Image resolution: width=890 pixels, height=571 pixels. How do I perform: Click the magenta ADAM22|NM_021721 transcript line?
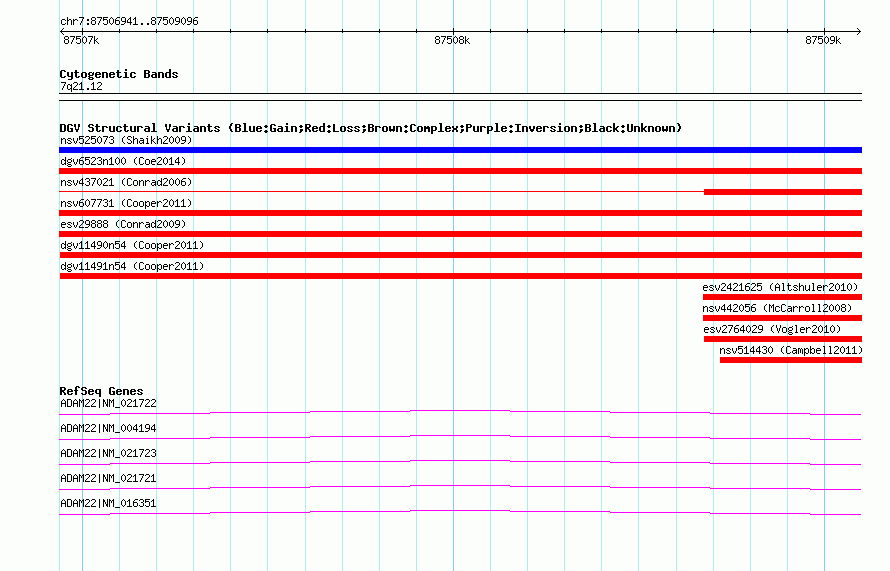click(x=460, y=487)
